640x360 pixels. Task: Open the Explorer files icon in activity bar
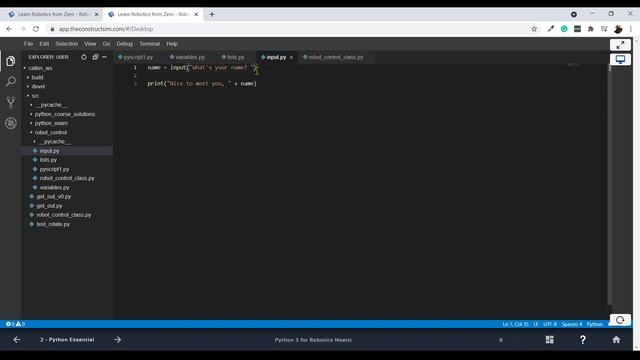click(11, 61)
